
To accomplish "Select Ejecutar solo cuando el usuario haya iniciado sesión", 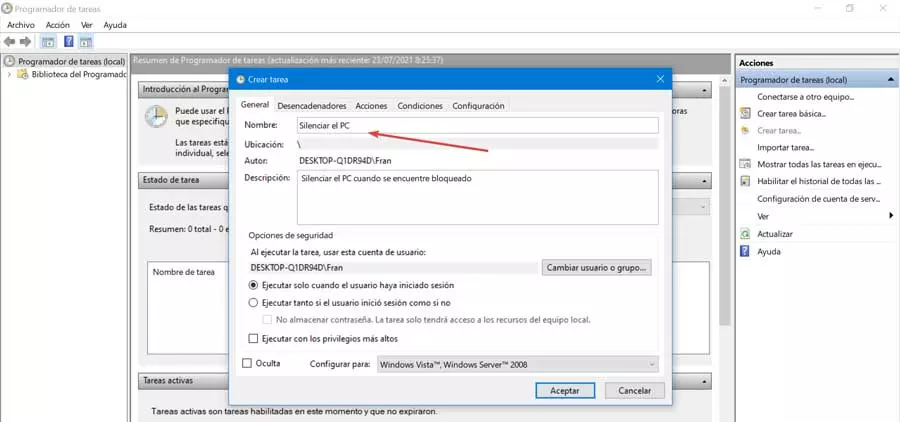I will [x=254, y=285].
